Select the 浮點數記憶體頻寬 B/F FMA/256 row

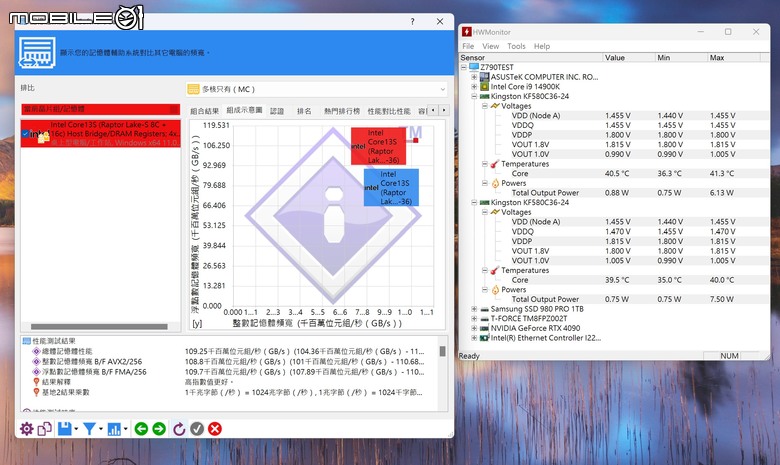coord(229,372)
